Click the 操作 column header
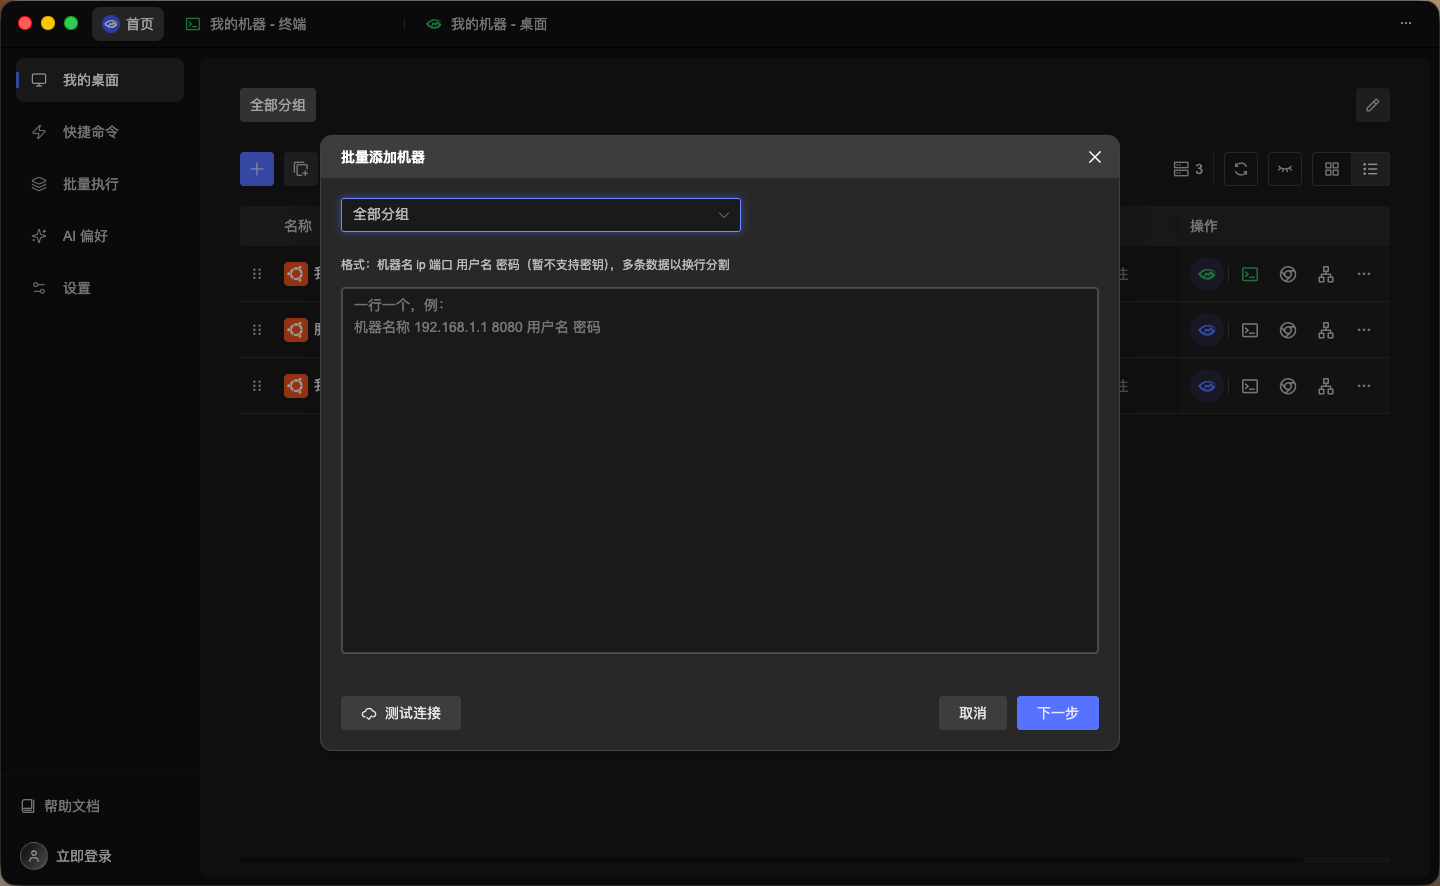 point(1204,226)
